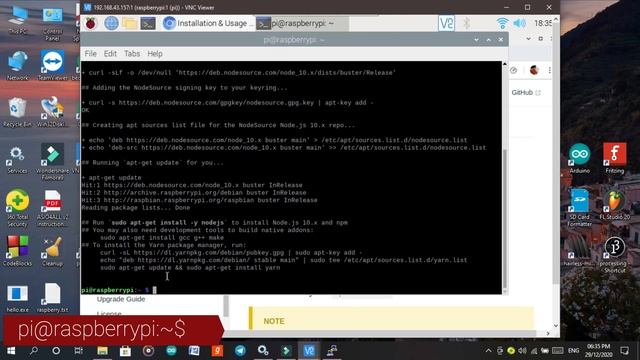Viewport: 640px width, 360px height.
Task: Show hidden tray icons chevron
Action: tap(488, 351)
